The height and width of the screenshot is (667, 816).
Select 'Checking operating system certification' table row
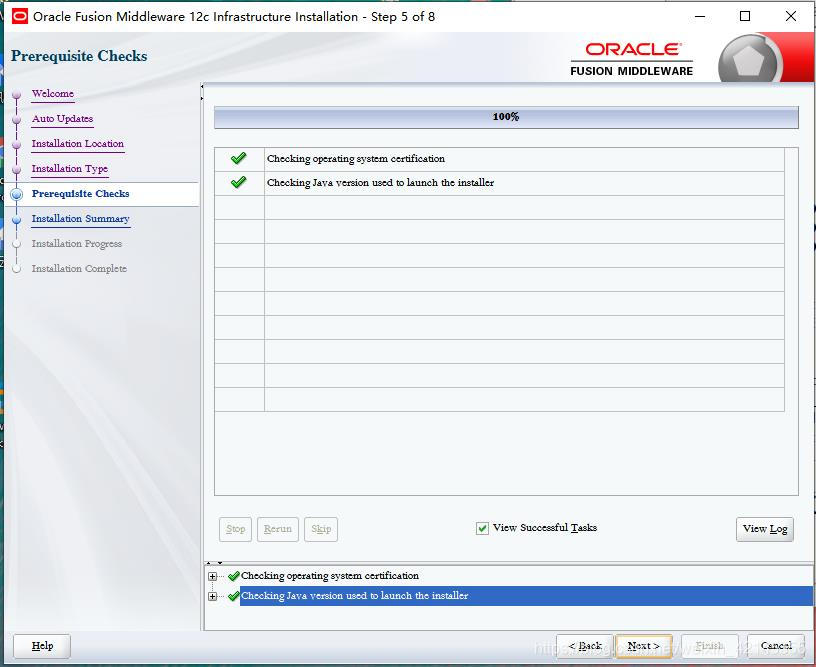point(499,159)
